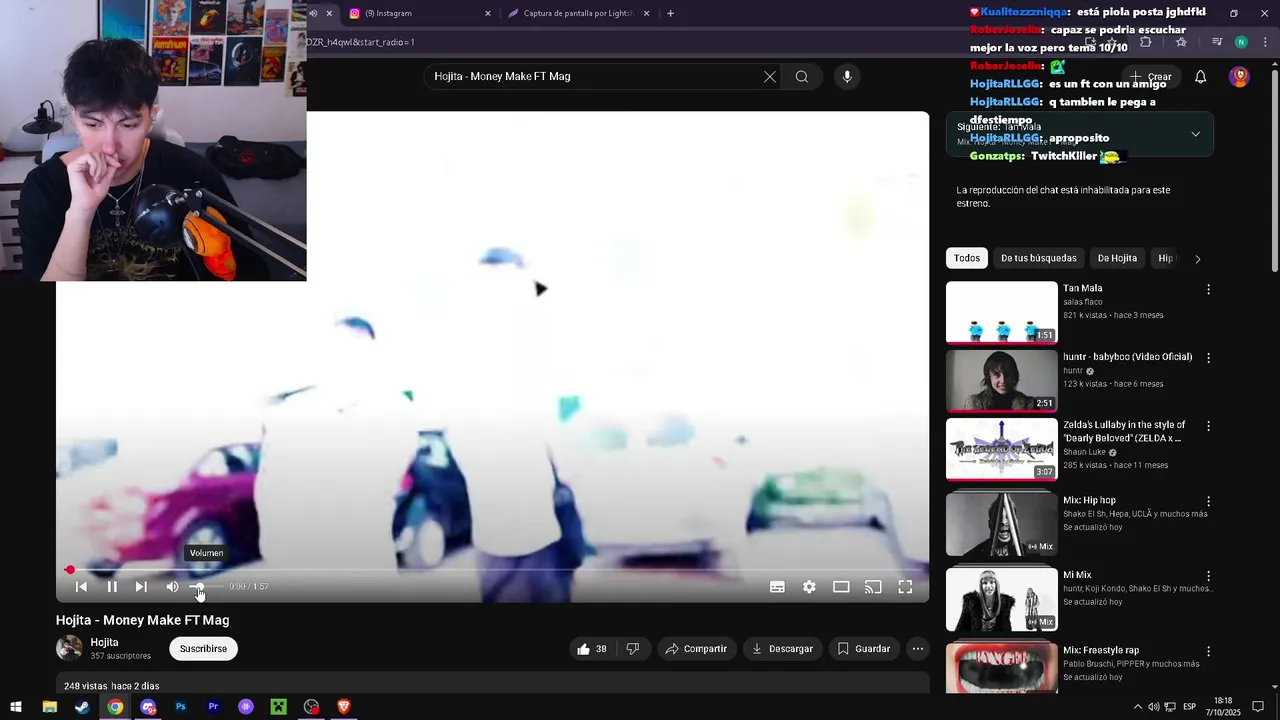
Task: Open the Mi Mix playlist title
Action: pos(1077,575)
